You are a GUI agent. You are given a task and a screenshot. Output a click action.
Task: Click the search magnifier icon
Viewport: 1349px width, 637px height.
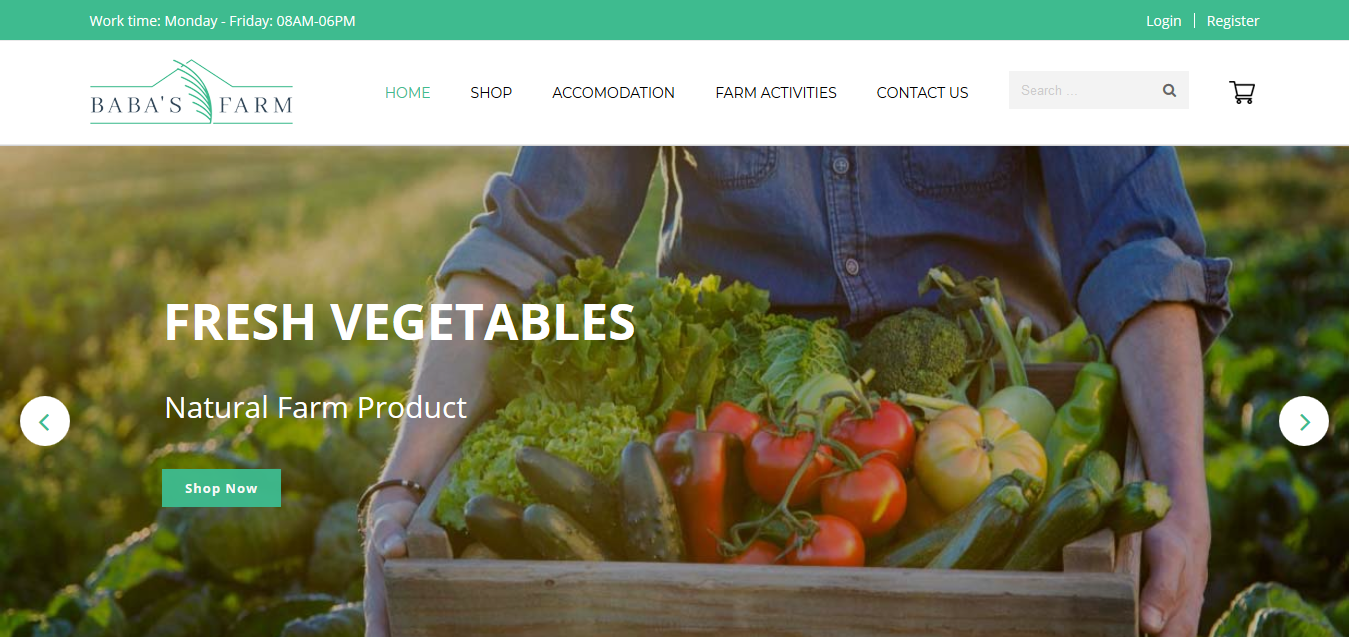click(x=1169, y=90)
